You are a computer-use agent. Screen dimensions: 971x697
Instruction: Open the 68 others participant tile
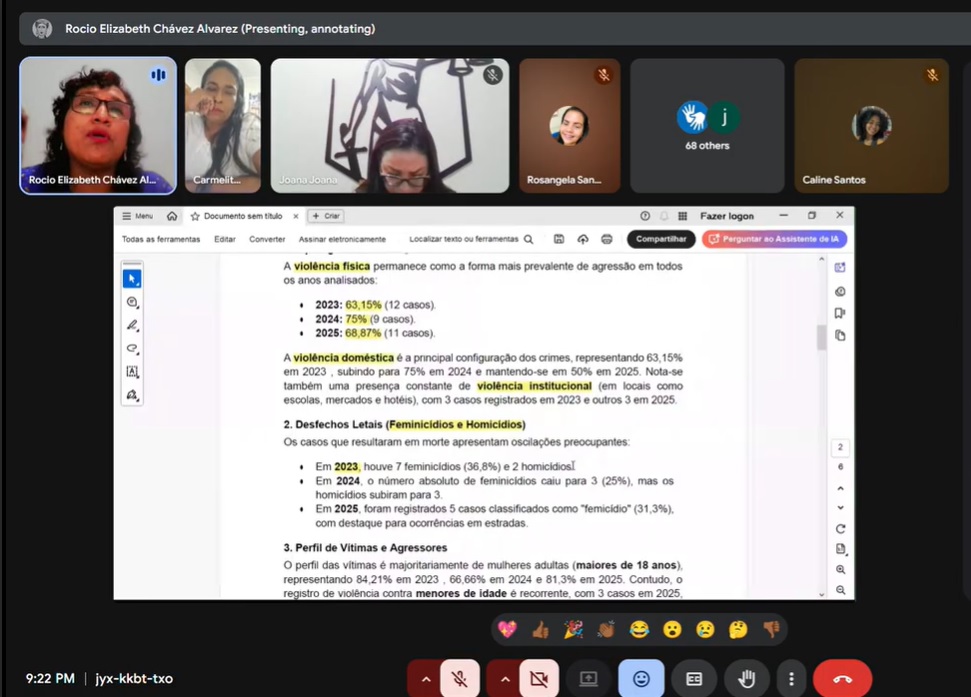point(707,126)
